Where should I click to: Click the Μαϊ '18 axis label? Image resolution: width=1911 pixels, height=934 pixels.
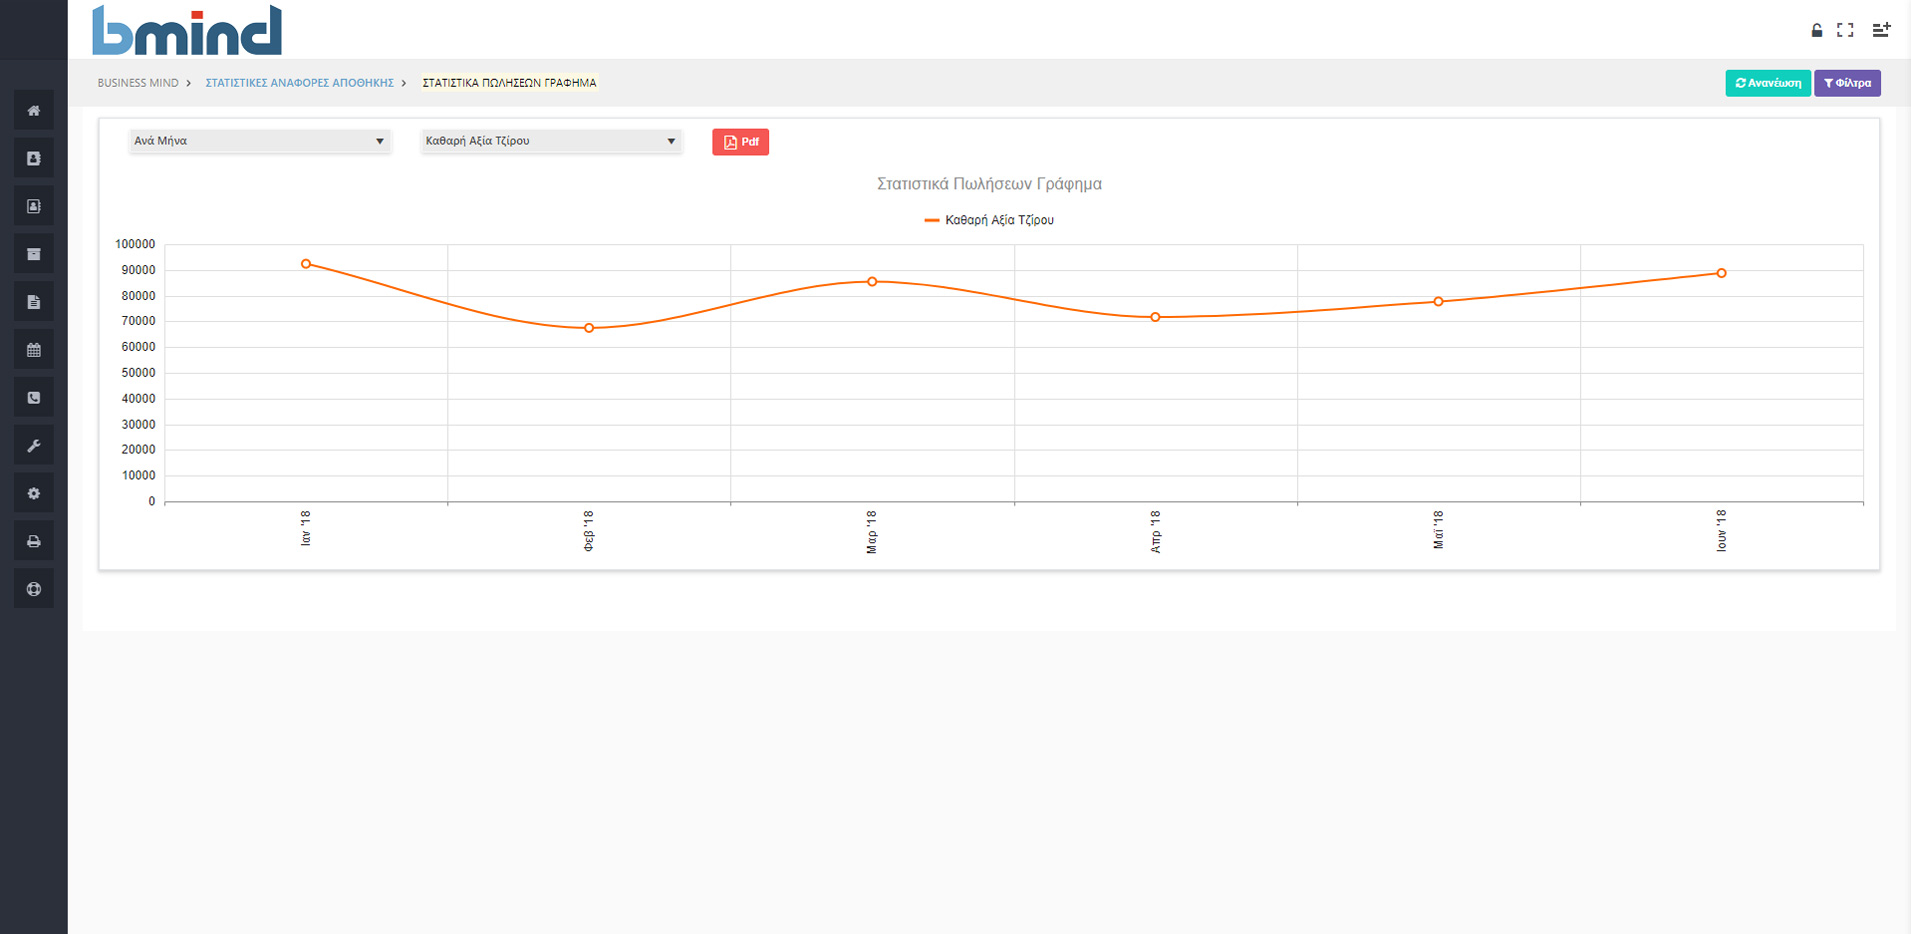point(1438,529)
